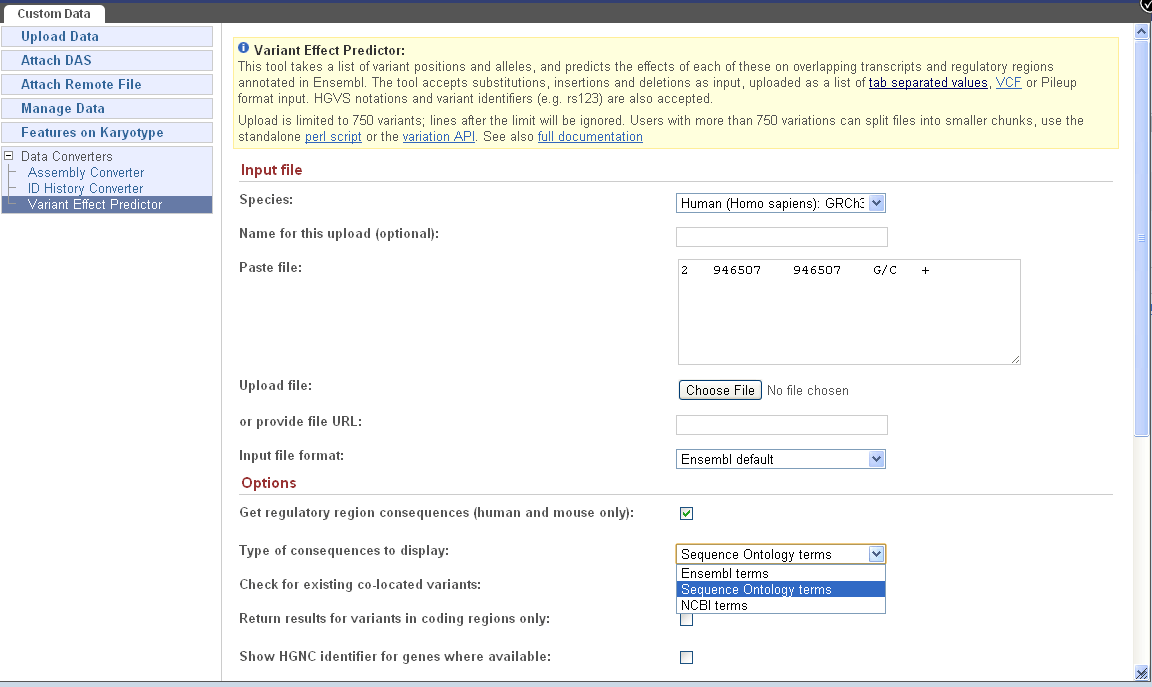Go to Attach Remote File section
This screenshot has height=687, width=1152.
(81, 84)
